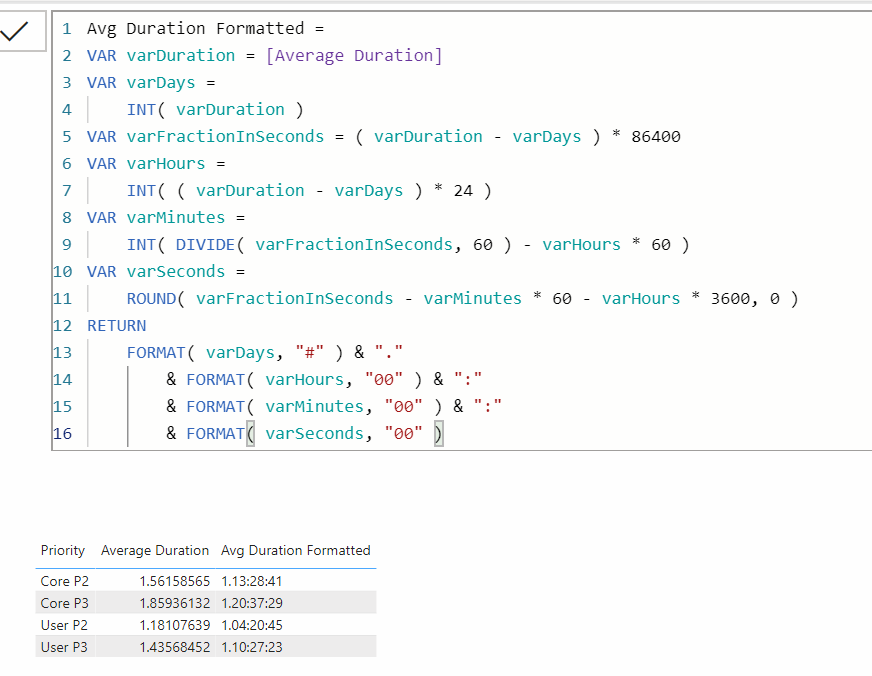Image resolution: width=872 pixels, height=676 pixels.
Task: Place cursor on 'varDays' on line 3
Action: 161,83
